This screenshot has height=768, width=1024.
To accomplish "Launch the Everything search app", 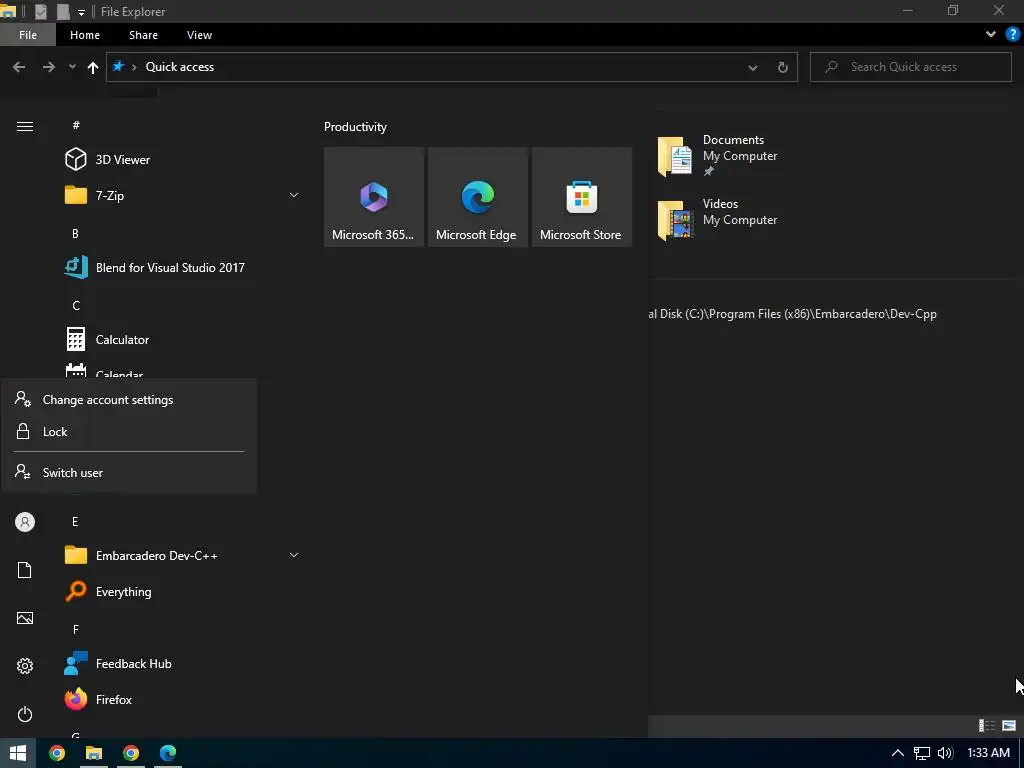I will tap(108, 592).
